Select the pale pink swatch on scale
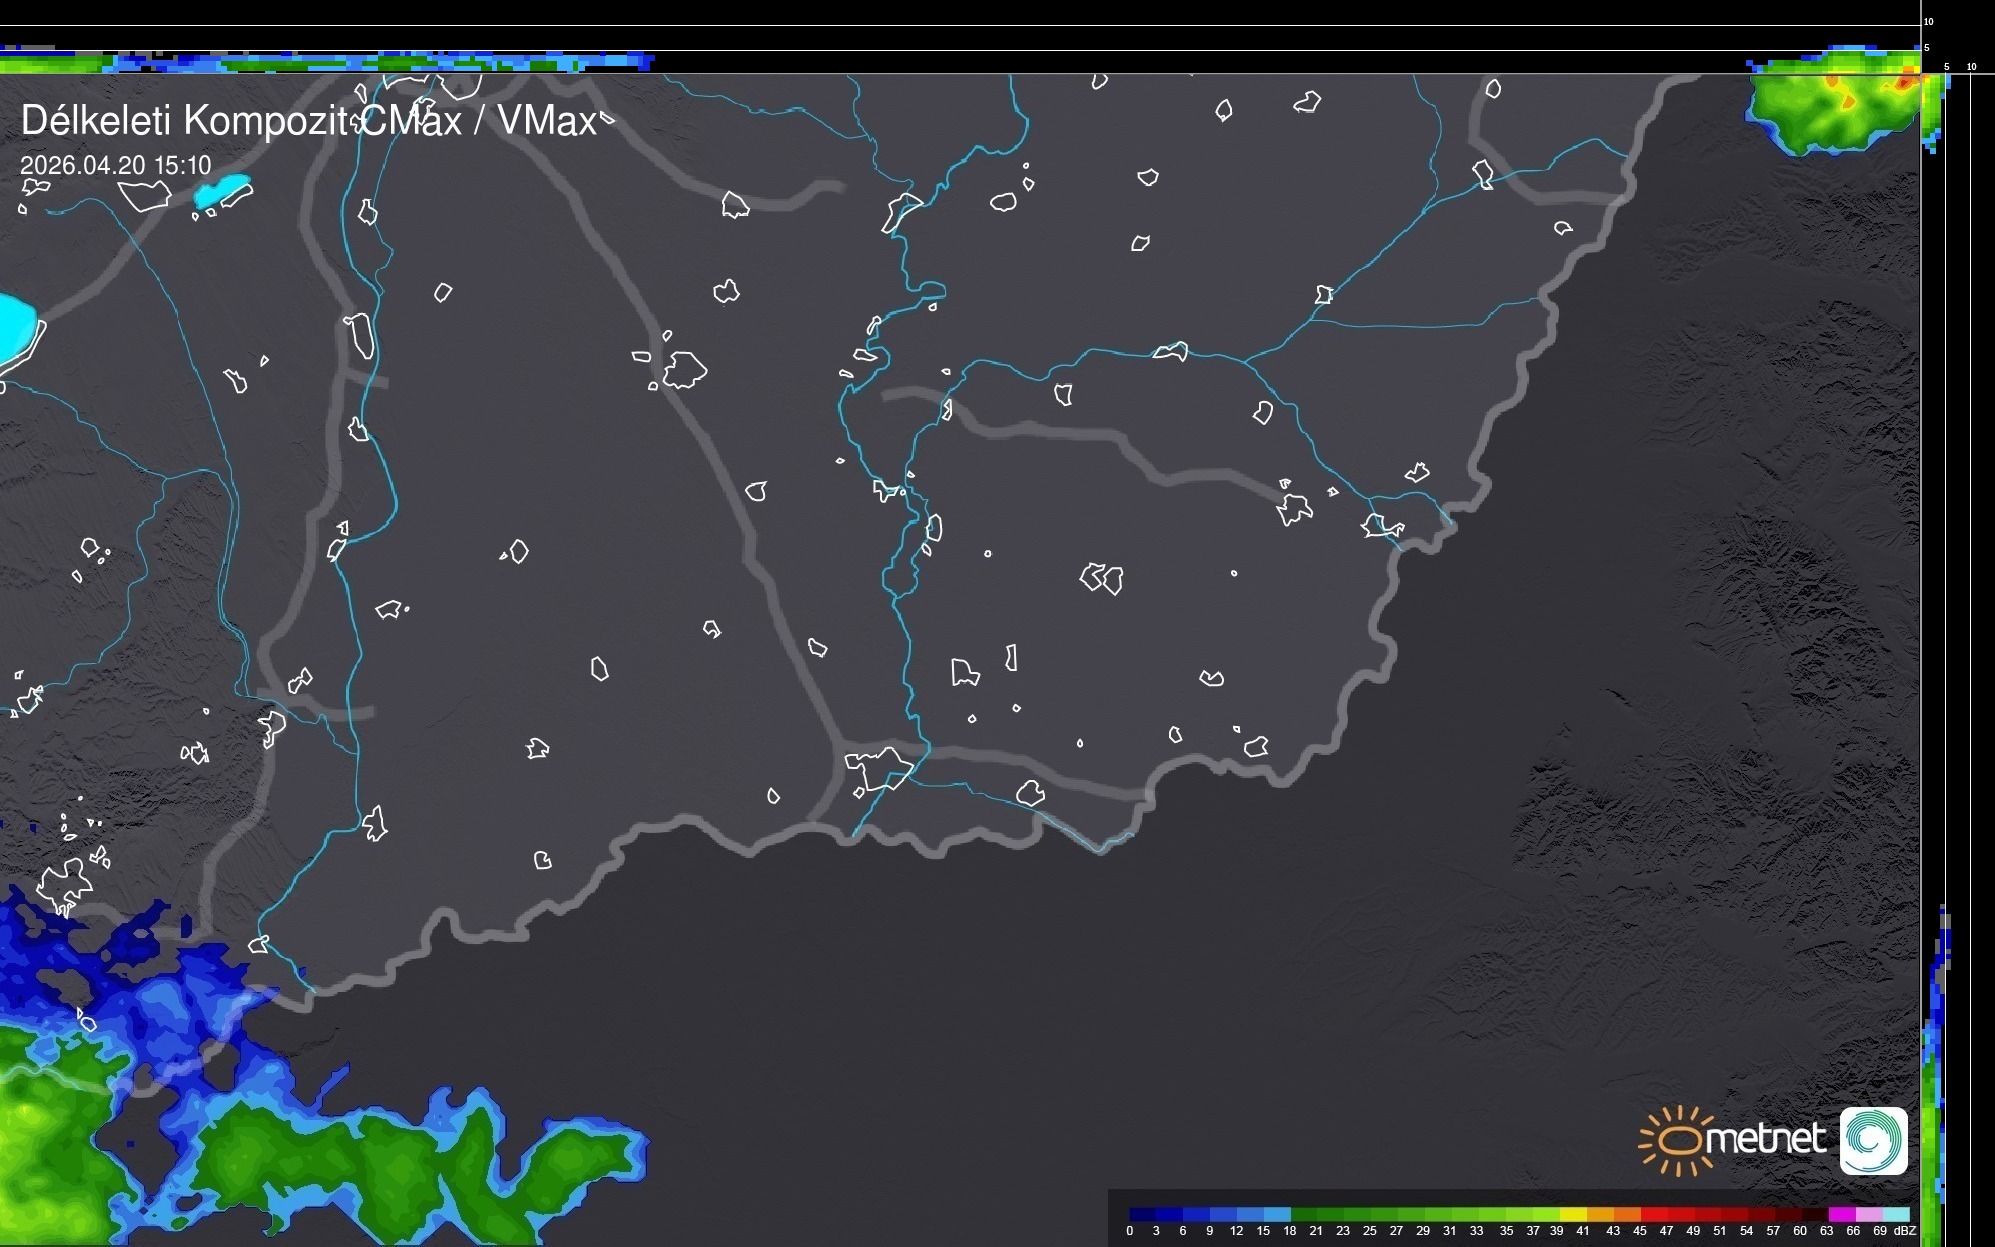This screenshot has height=1247, width=1995. (x=1868, y=1214)
